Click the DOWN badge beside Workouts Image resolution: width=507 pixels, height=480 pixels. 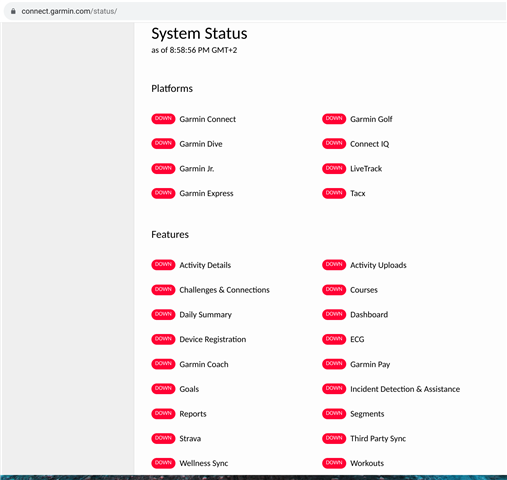334,463
